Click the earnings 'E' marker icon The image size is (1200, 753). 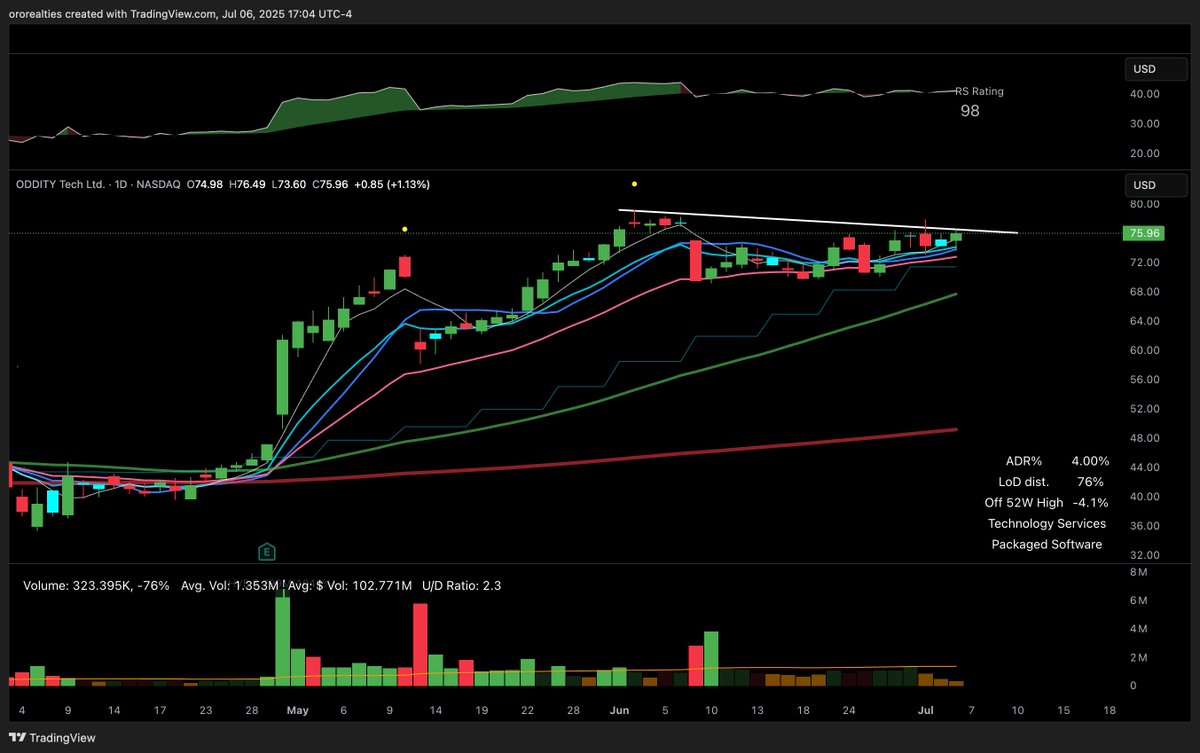(x=267, y=551)
